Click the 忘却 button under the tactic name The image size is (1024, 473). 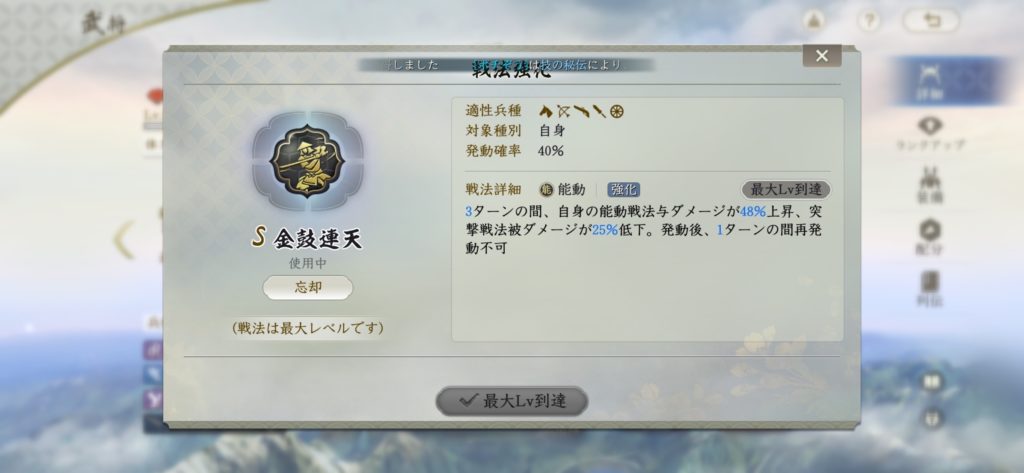pos(308,287)
